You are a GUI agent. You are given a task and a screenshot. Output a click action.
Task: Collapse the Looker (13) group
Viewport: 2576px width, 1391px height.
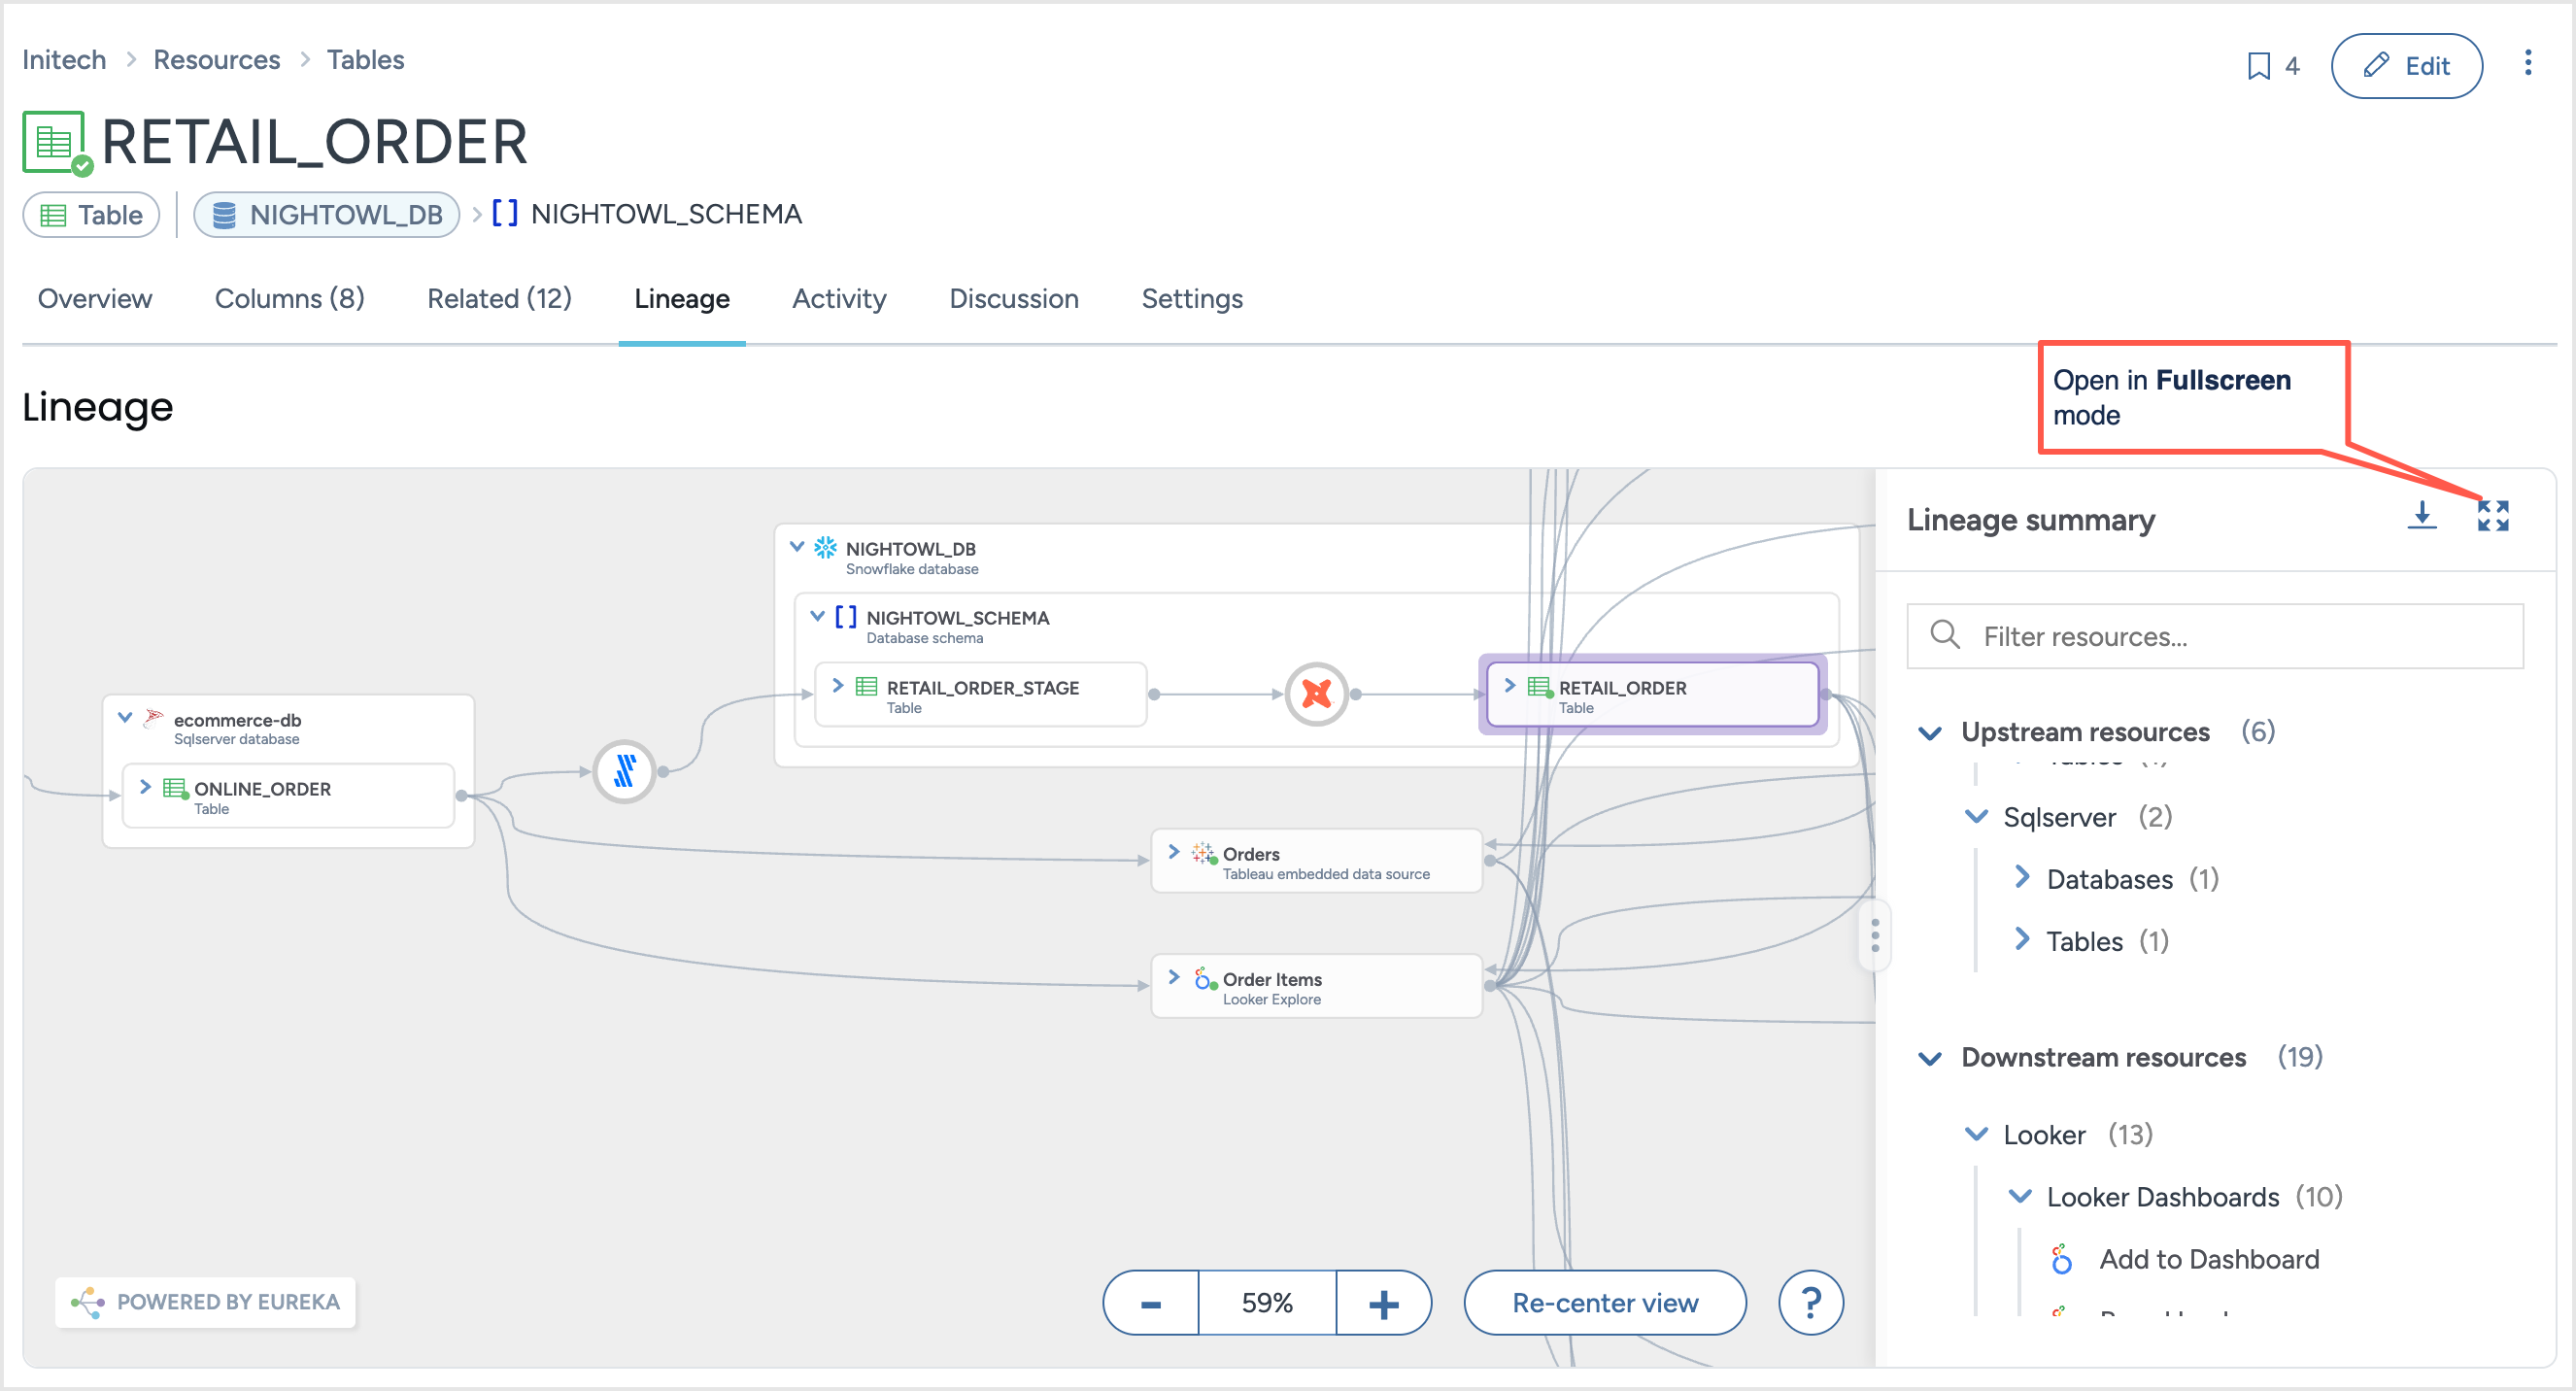click(1976, 1134)
